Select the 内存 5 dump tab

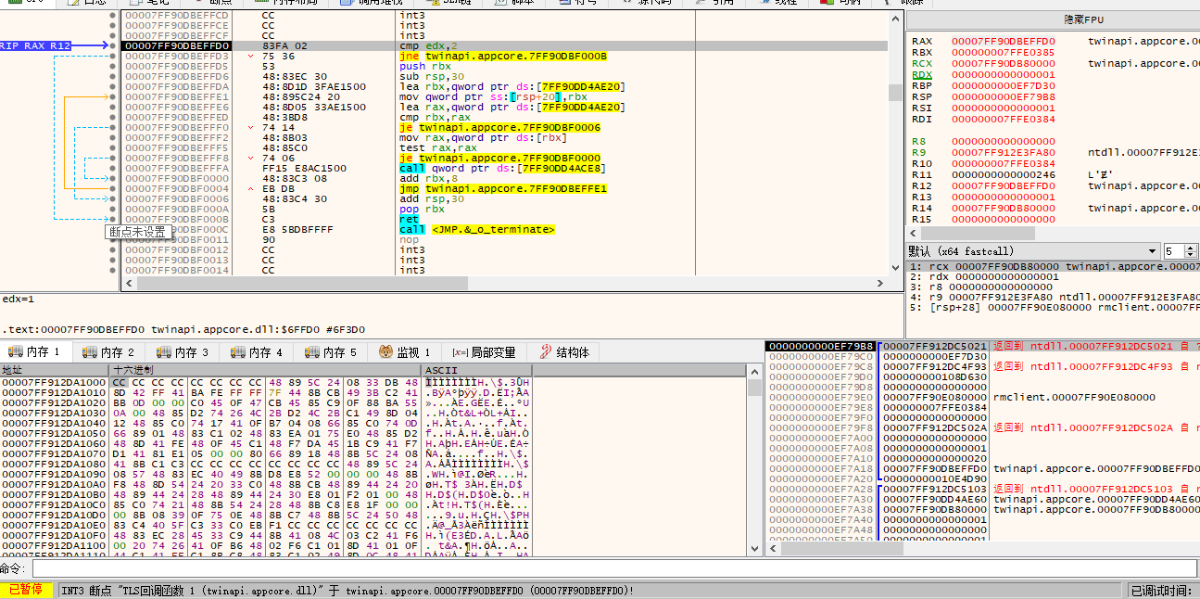point(332,352)
